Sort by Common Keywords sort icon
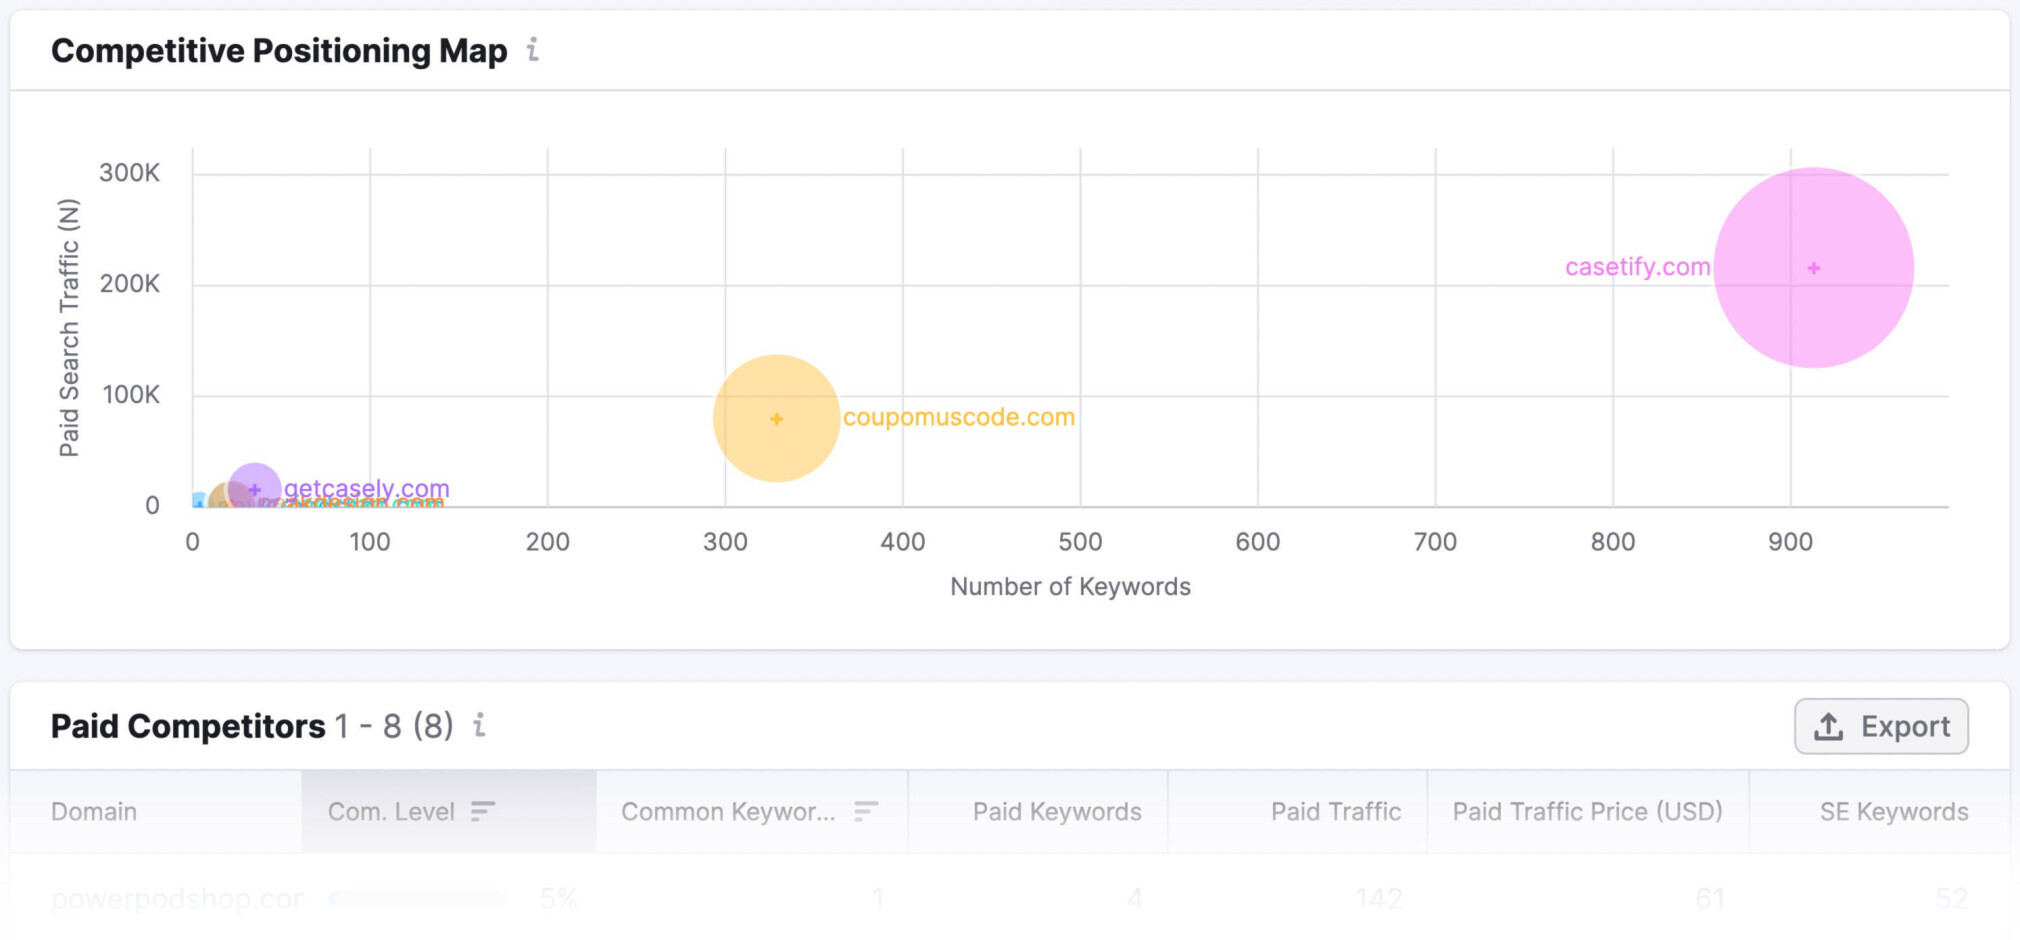Viewport: 2020px width, 940px height. pyautogui.click(x=866, y=811)
